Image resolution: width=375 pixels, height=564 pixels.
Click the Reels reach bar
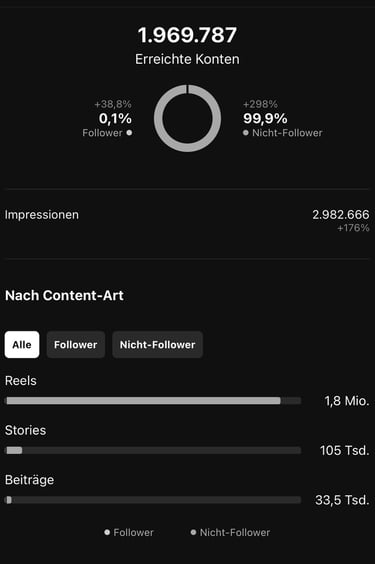(x=153, y=401)
